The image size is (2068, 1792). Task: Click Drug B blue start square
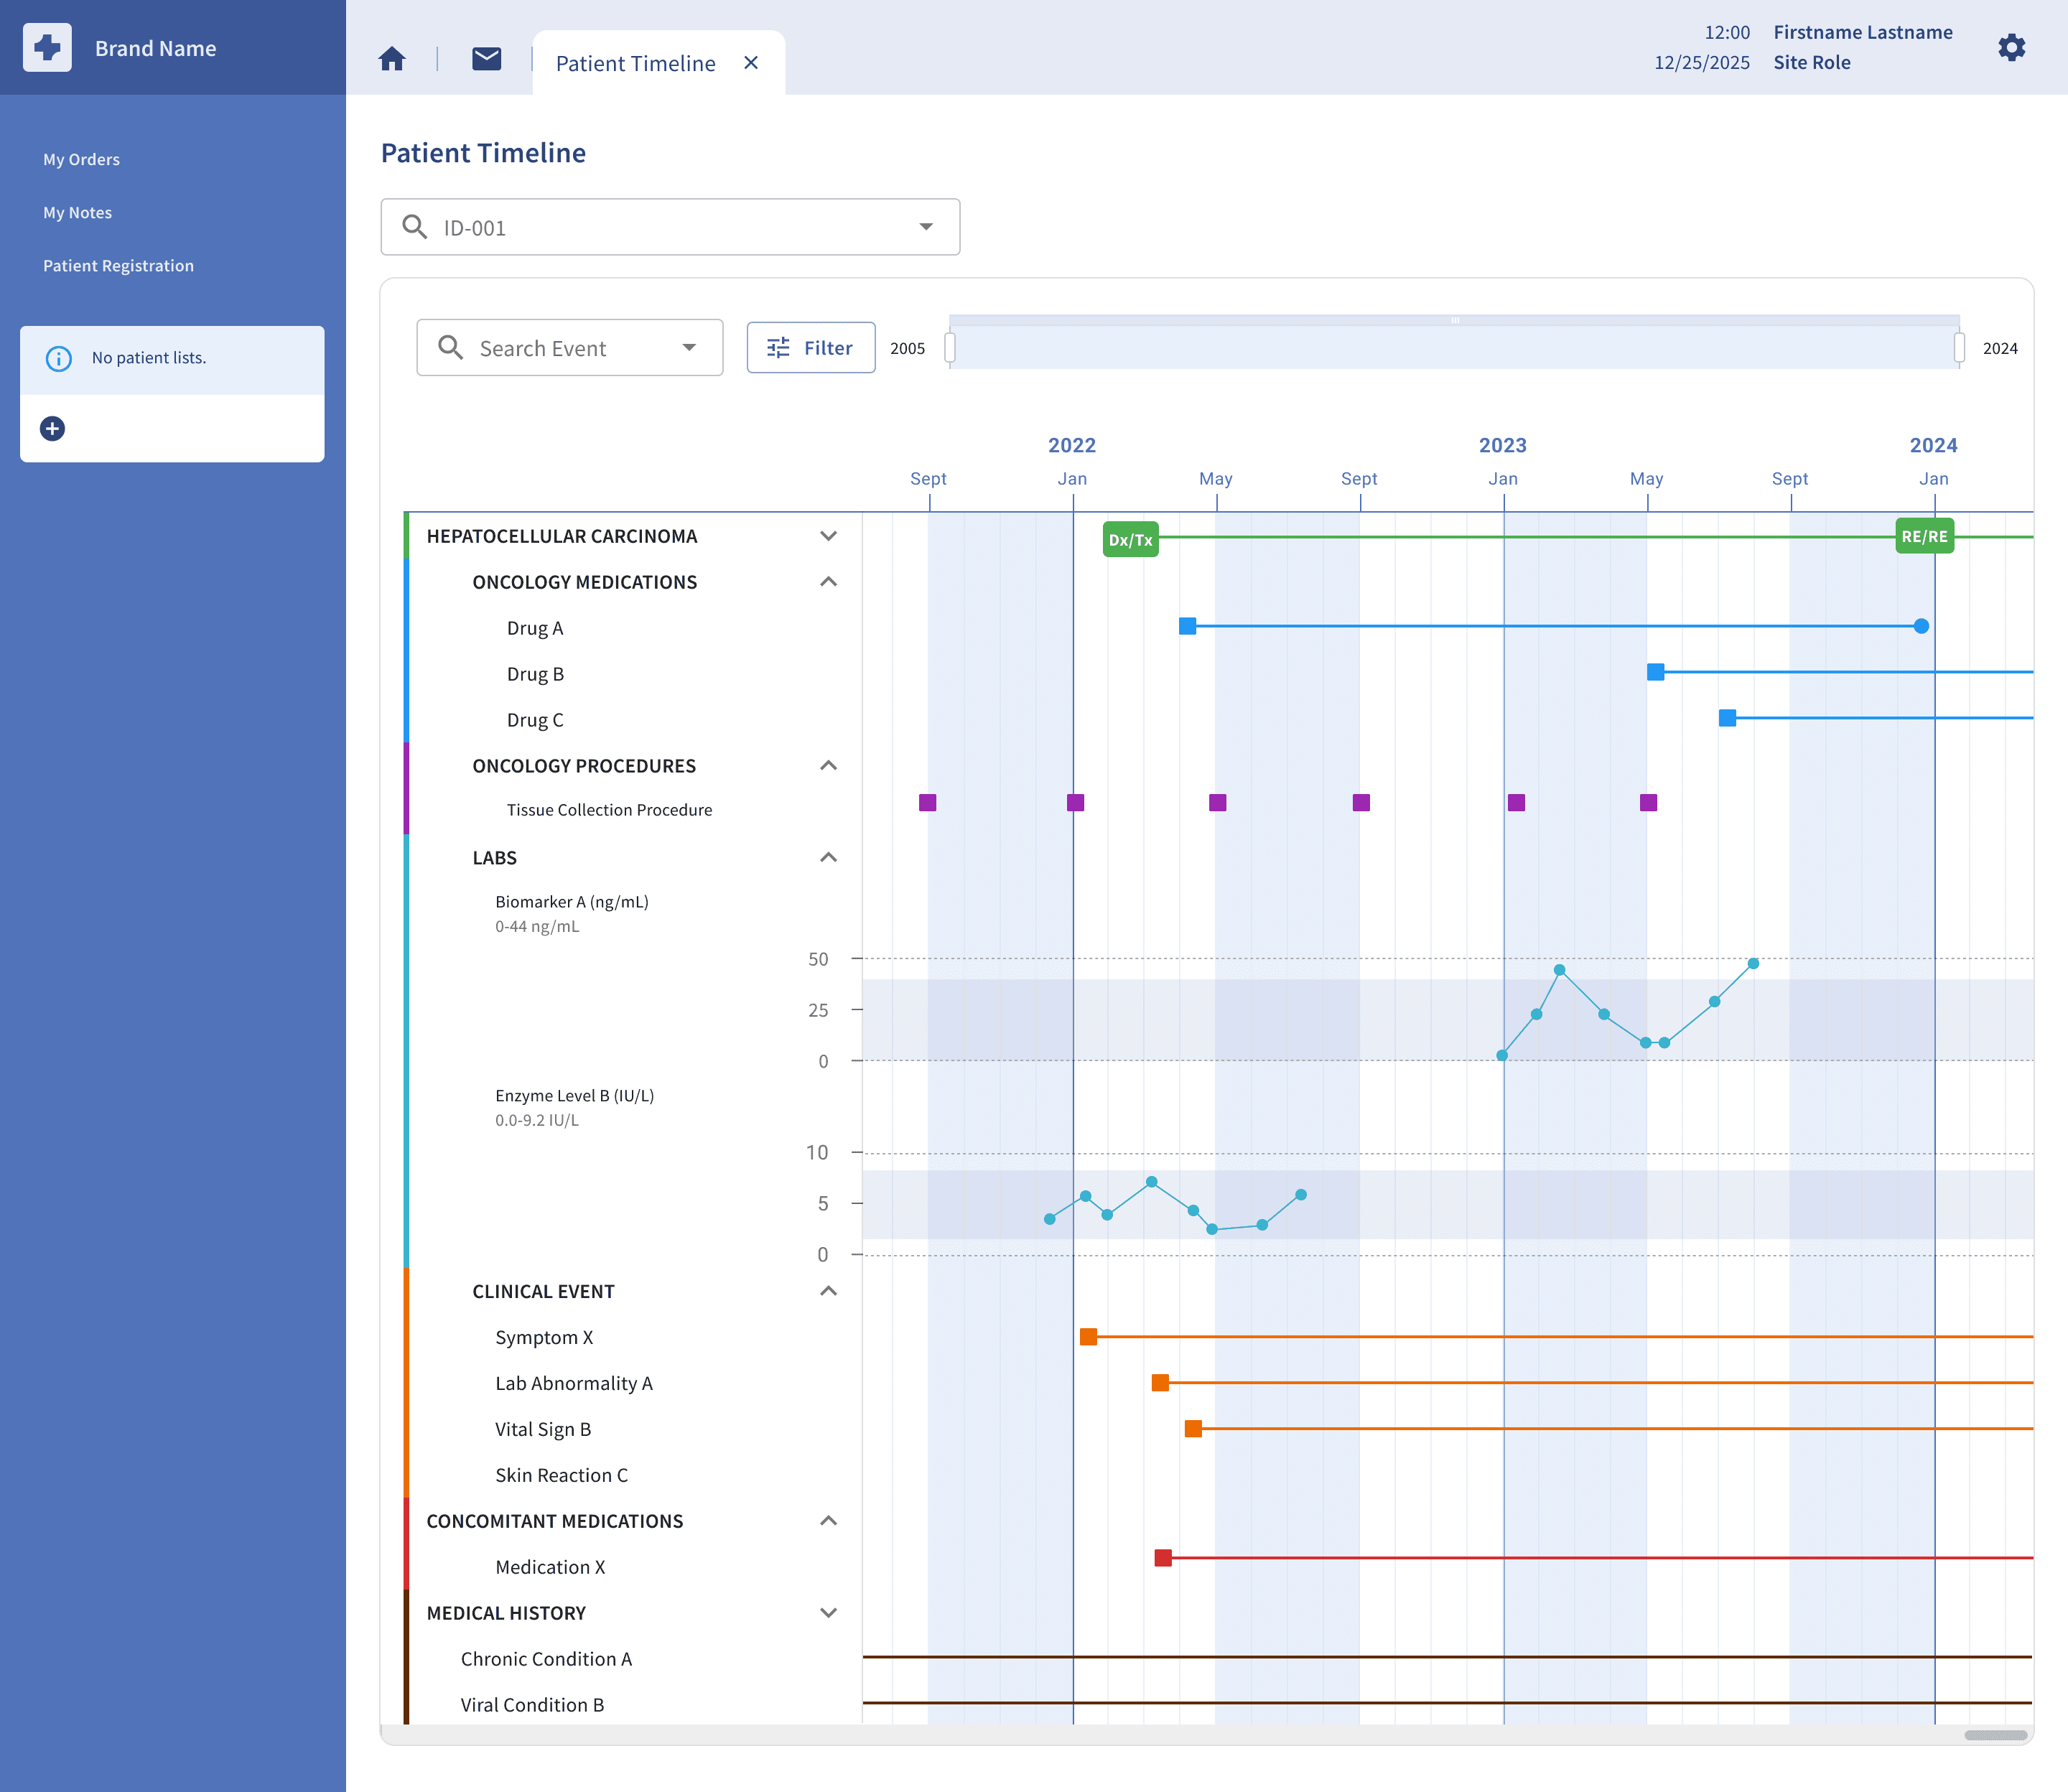tap(1656, 672)
